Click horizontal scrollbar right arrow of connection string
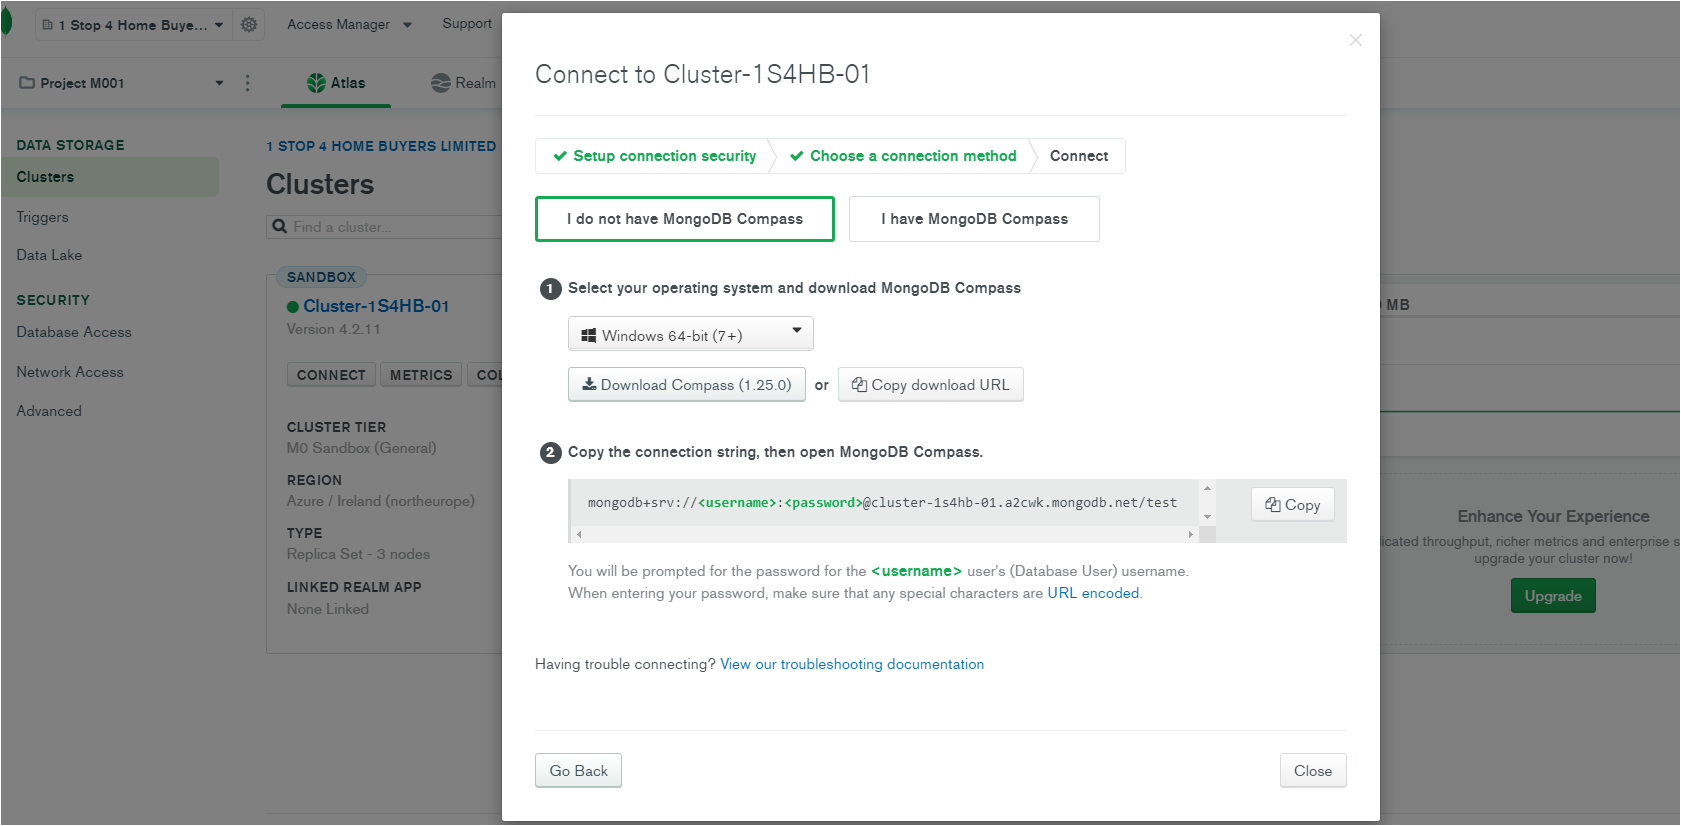Image resolution: width=1681 pixels, height=826 pixels. coord(1190,535)
